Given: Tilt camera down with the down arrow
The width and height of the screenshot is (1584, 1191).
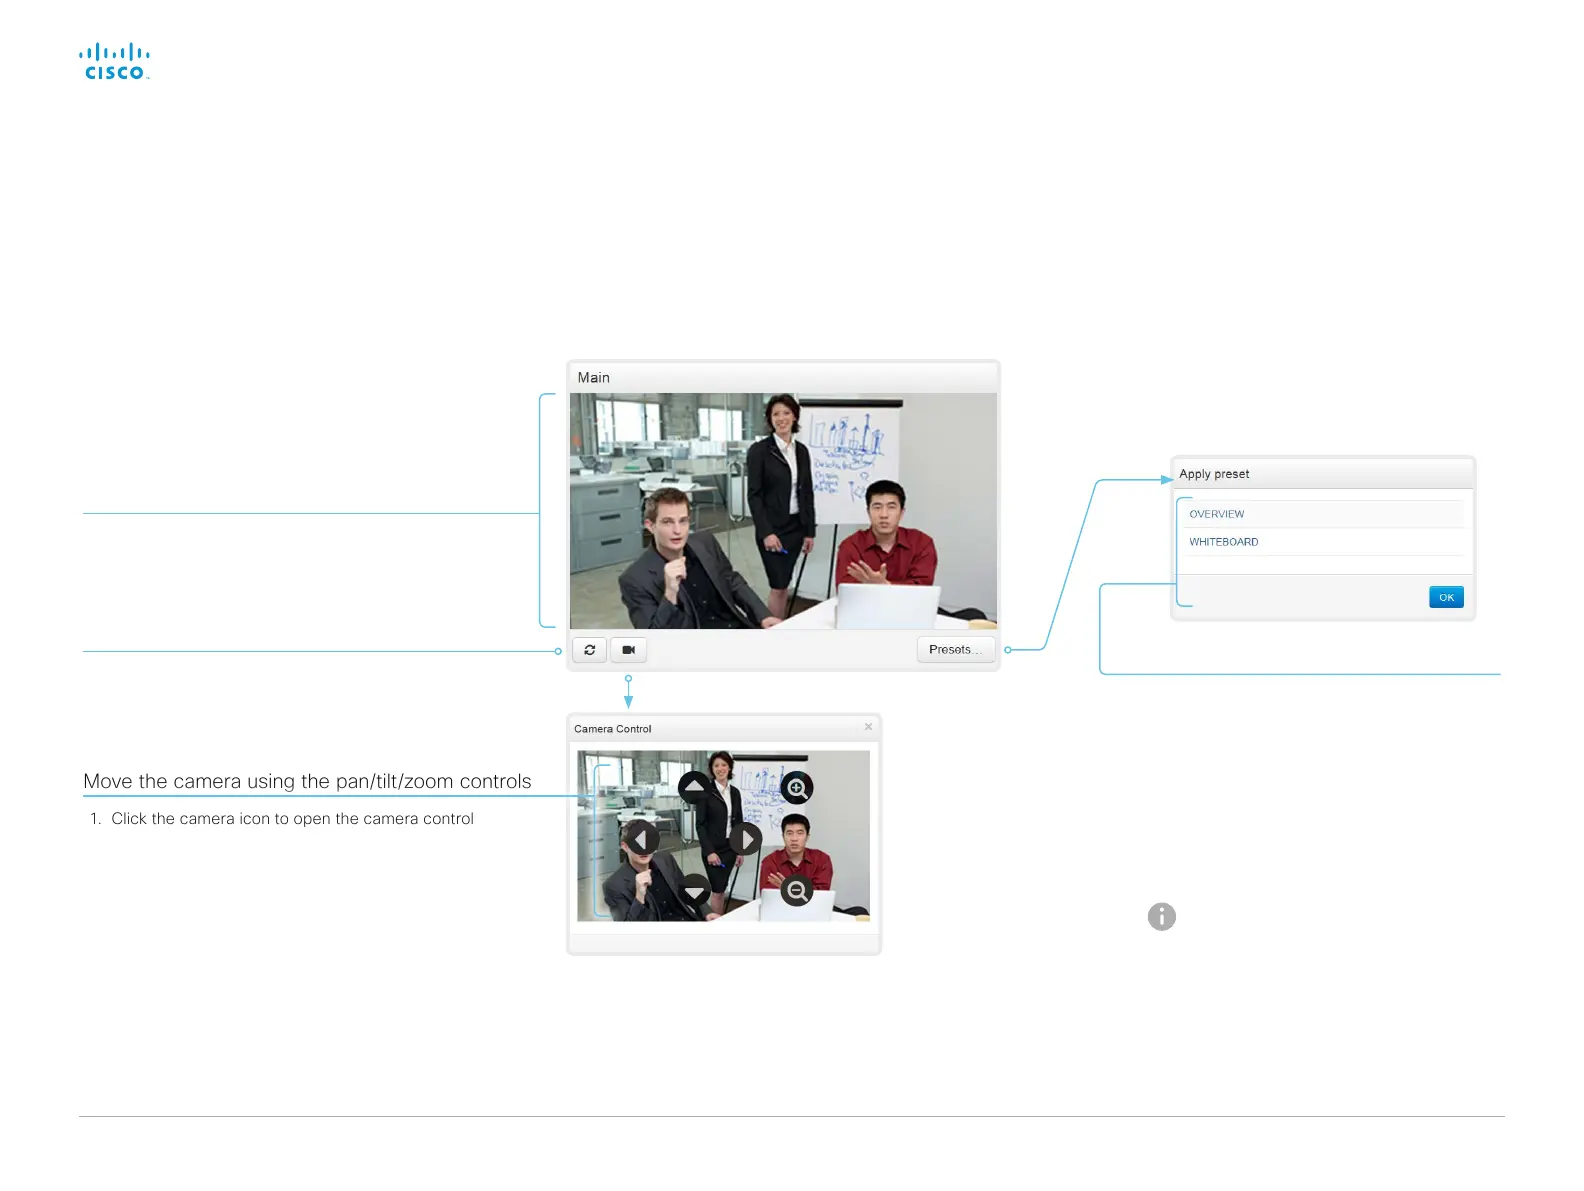Looking at the screenshot, I should click(x=694, y=890).
